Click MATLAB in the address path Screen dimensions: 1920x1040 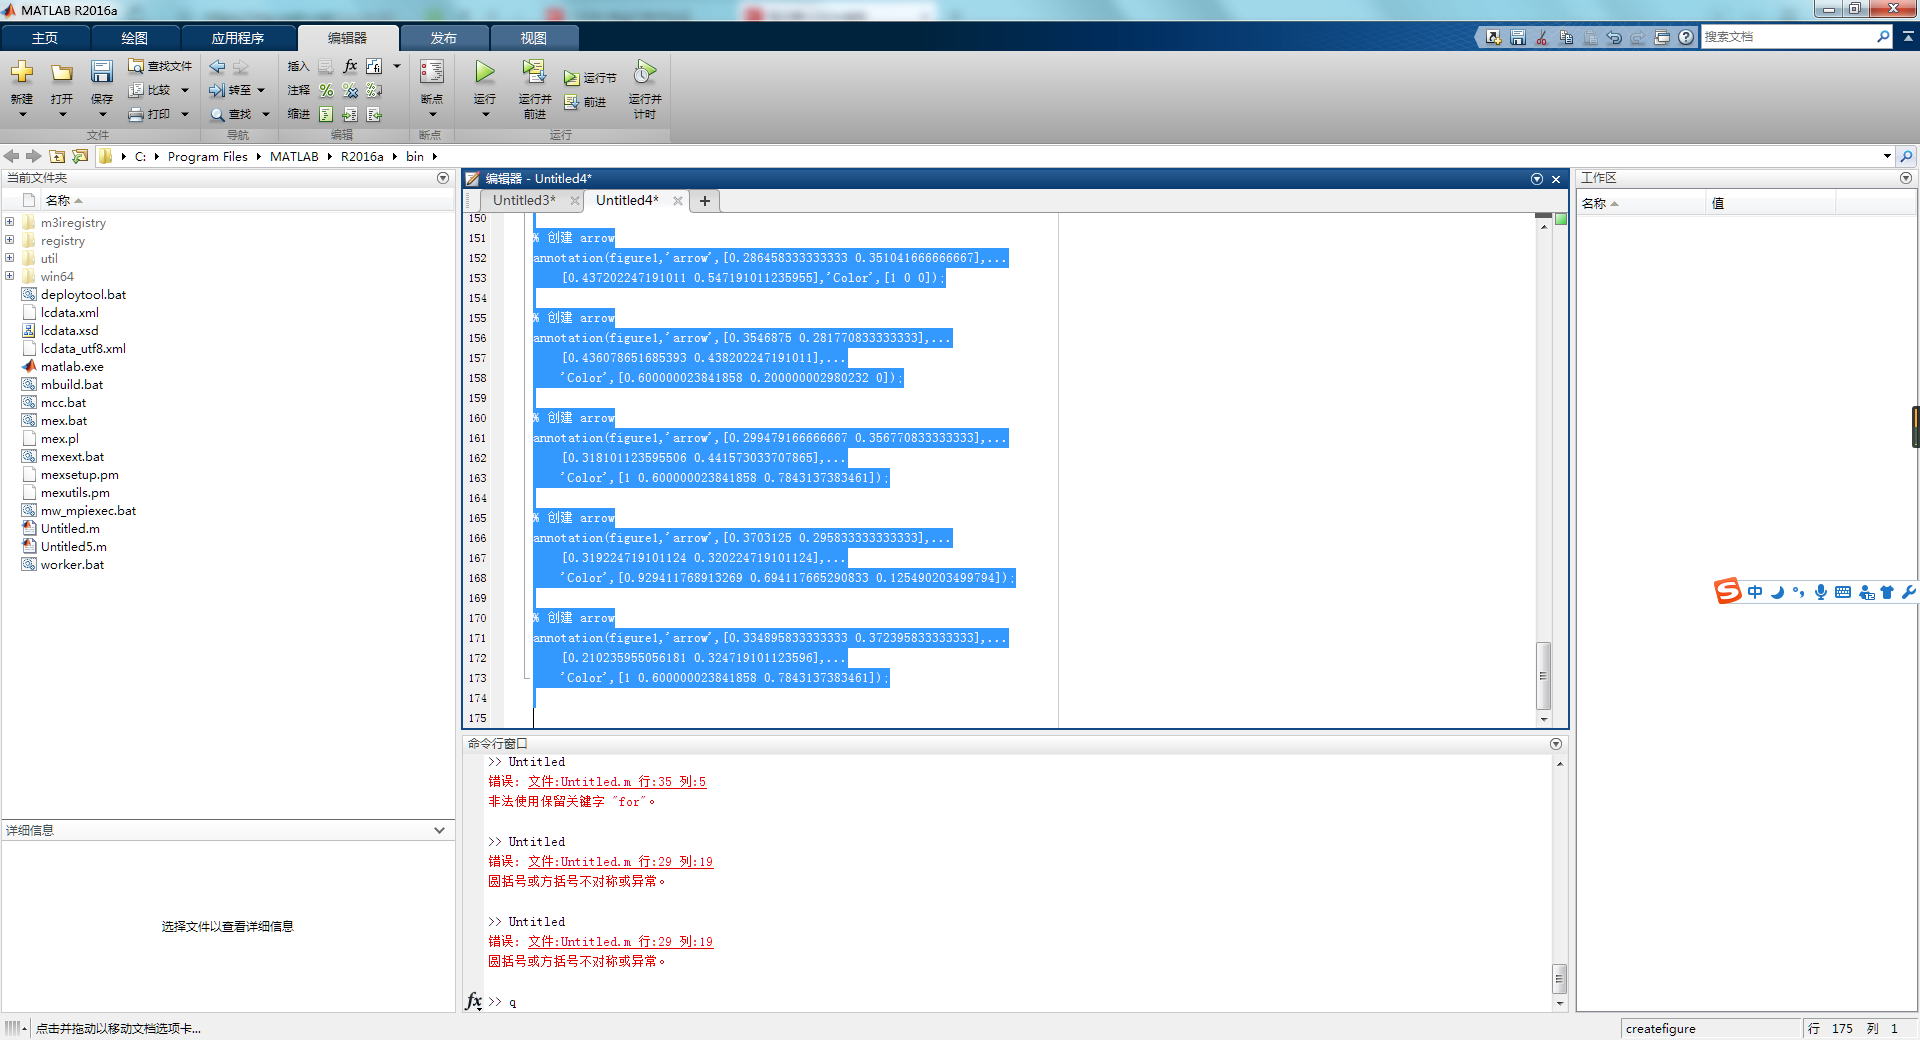(294, 156)
